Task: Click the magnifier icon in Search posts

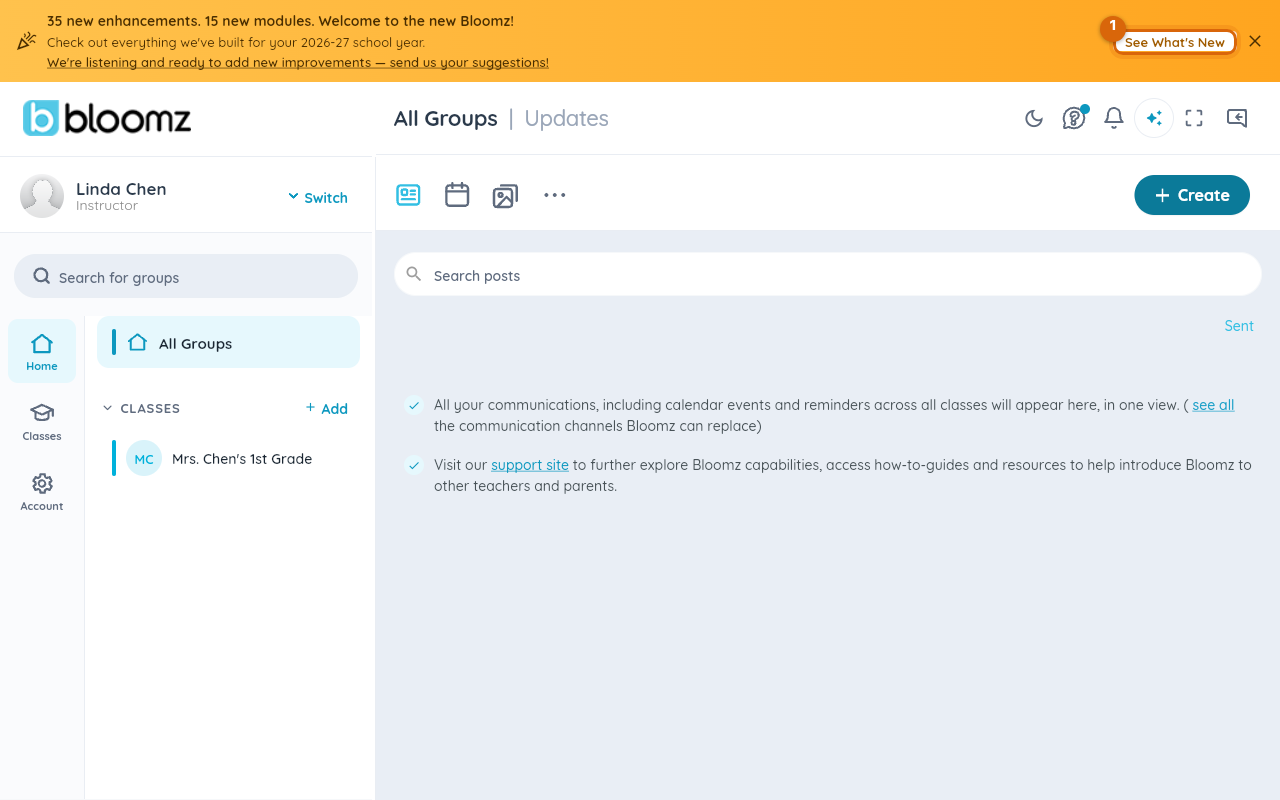Action: [x=414, y=274]
